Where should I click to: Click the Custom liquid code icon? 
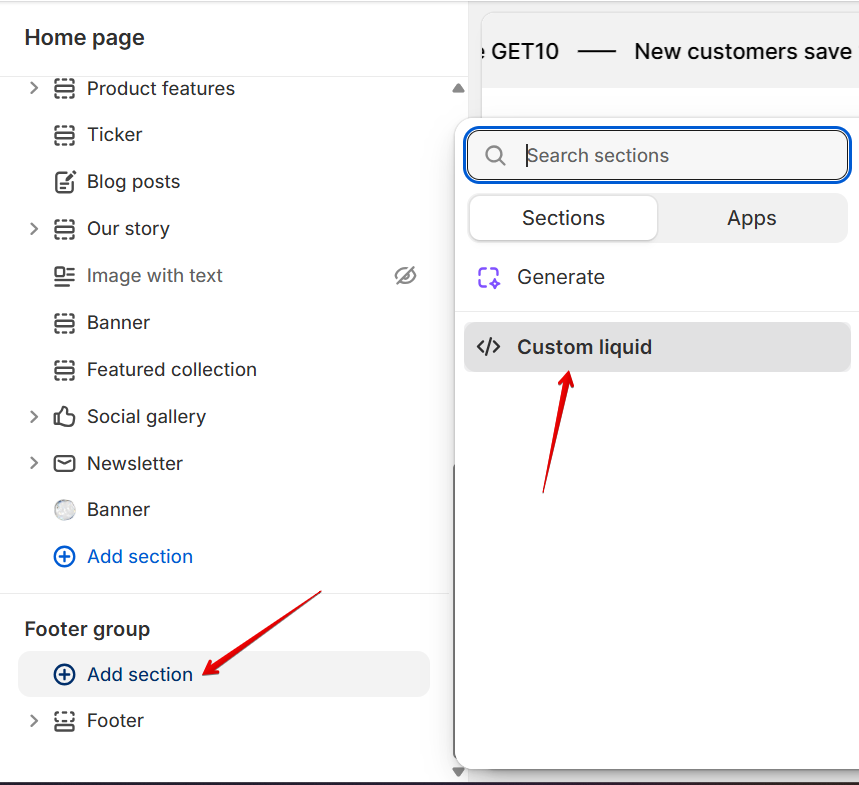click(488, 347)
